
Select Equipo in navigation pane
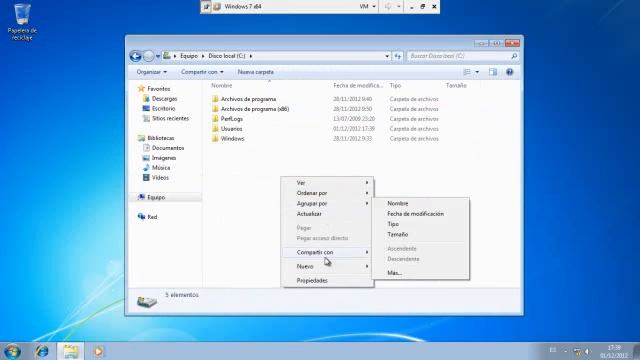pyautogui.click(x=156, y=197)
